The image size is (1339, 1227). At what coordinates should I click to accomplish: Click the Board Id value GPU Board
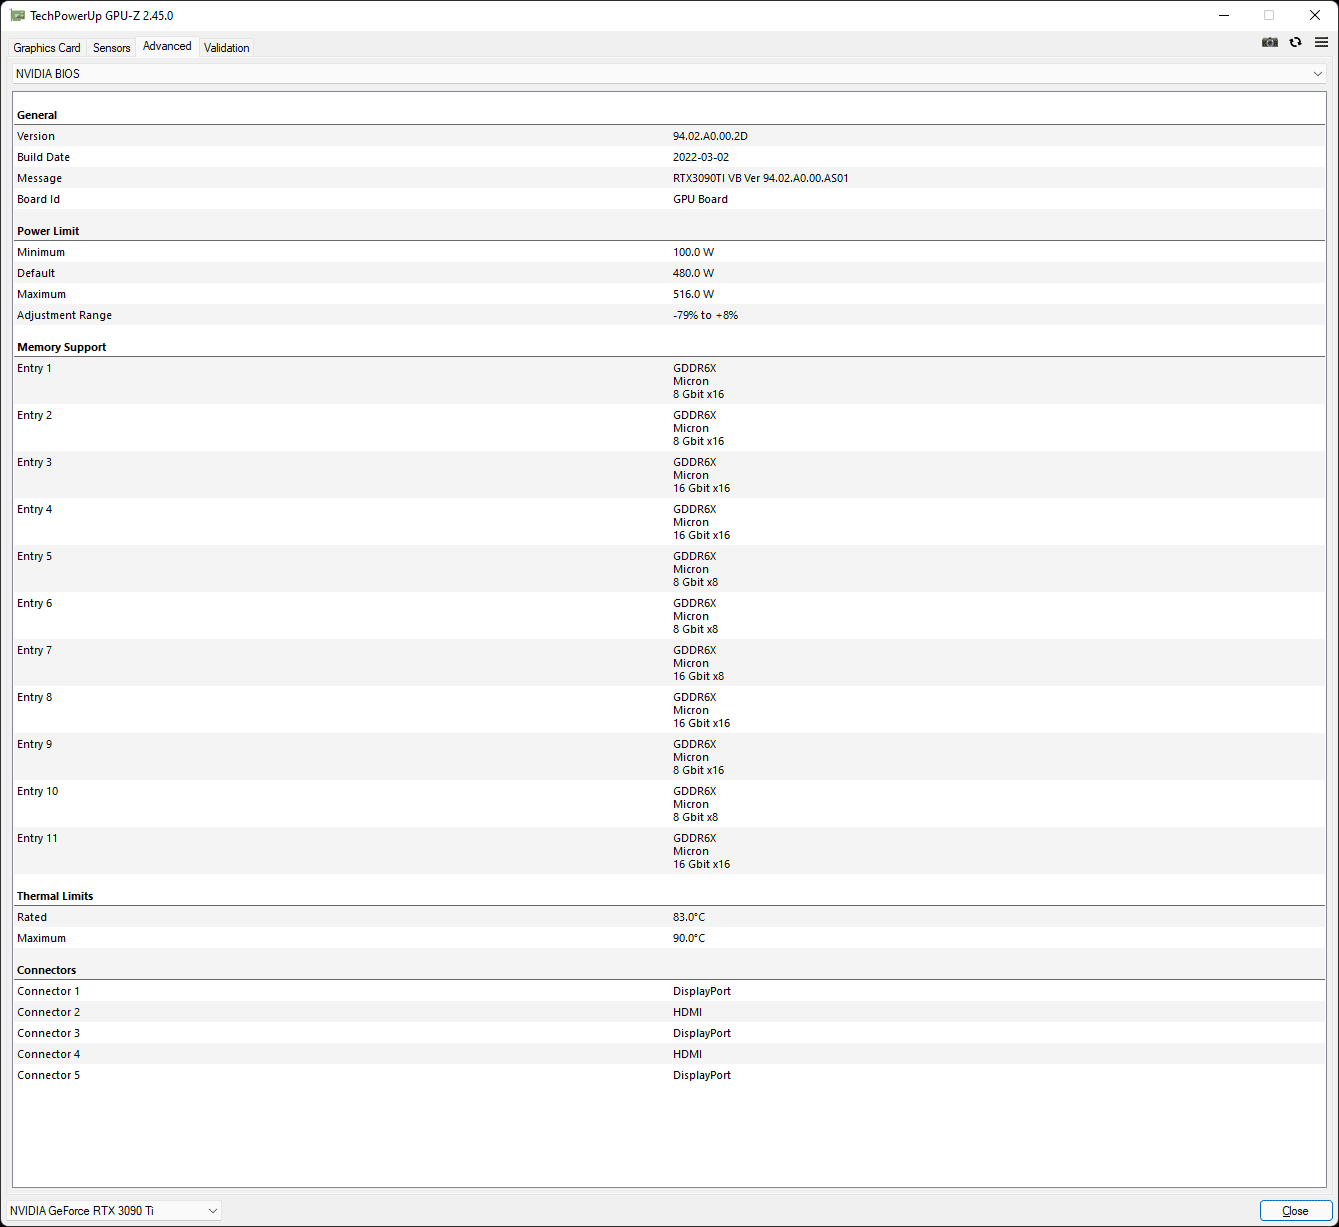click(700, 199)
